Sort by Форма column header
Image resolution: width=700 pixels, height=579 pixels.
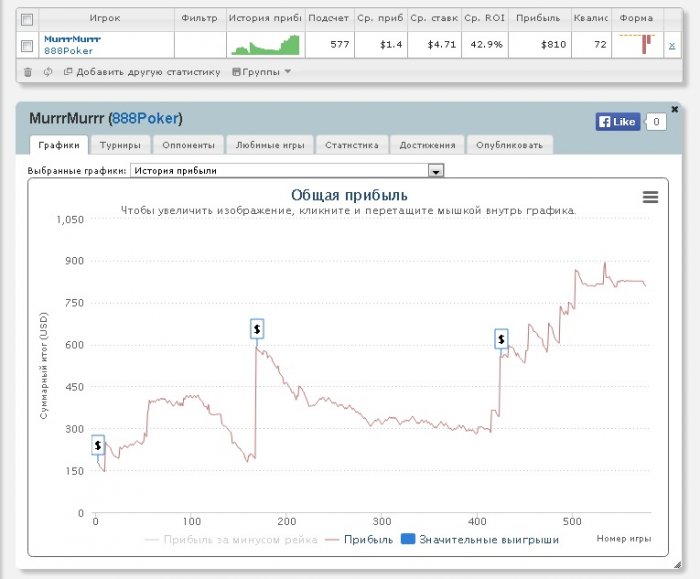[637, 18]
